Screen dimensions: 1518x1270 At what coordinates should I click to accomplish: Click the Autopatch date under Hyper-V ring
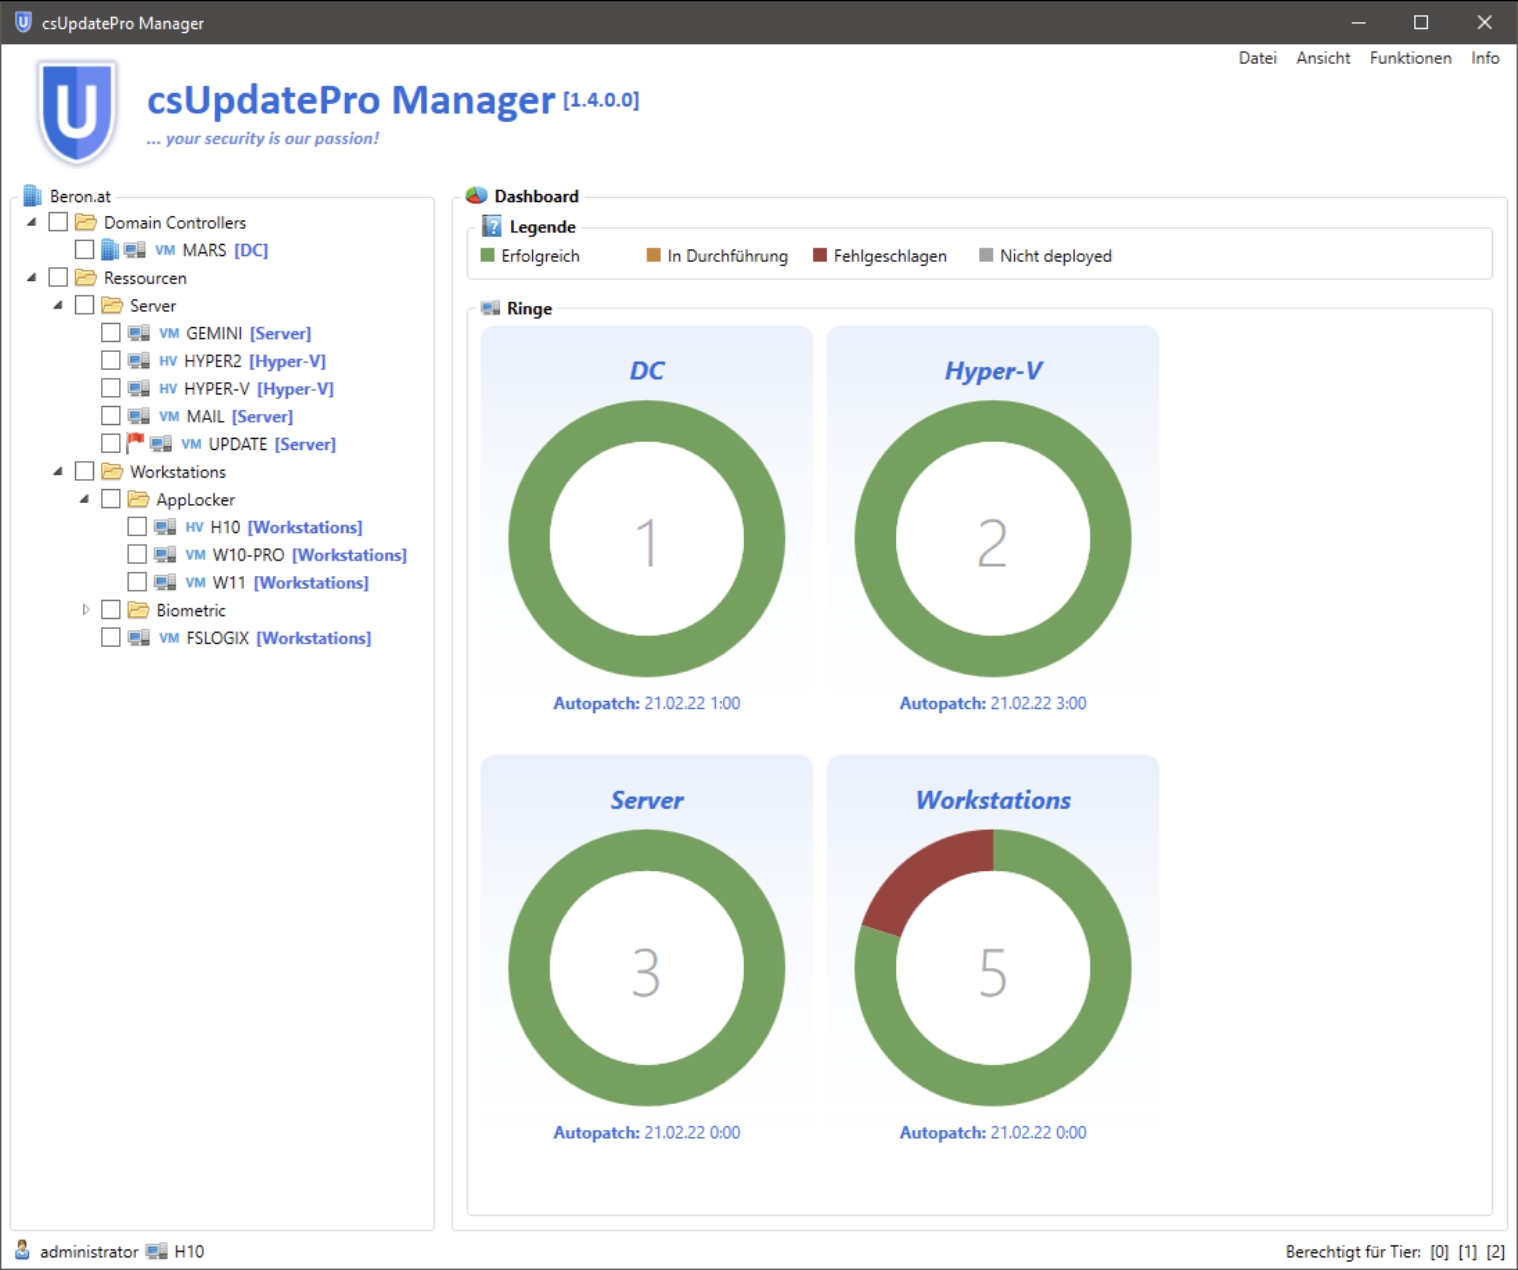pyautogui.click(x=1037, y=703)
